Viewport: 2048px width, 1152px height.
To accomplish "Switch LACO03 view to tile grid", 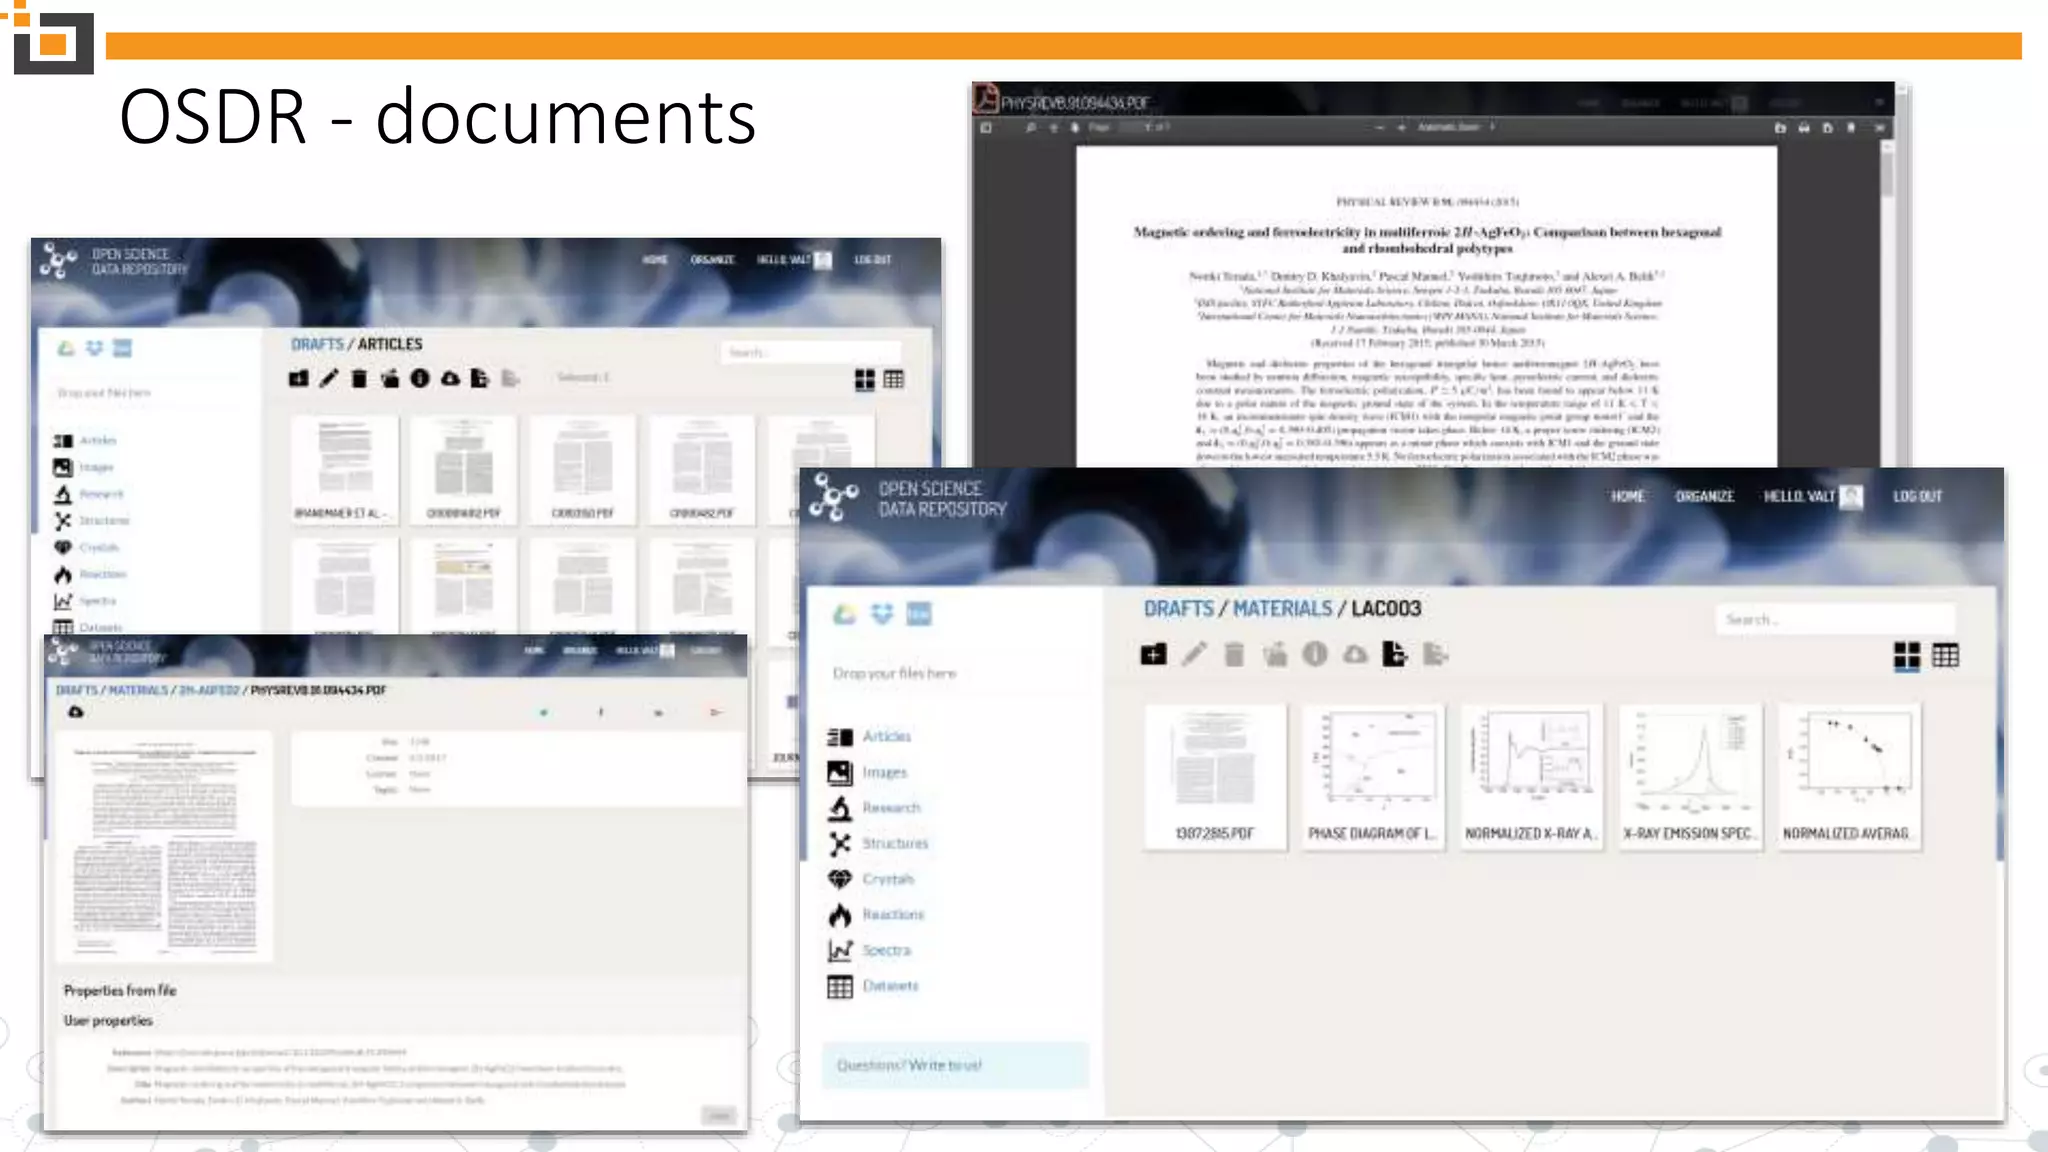I will [1907, 656].
